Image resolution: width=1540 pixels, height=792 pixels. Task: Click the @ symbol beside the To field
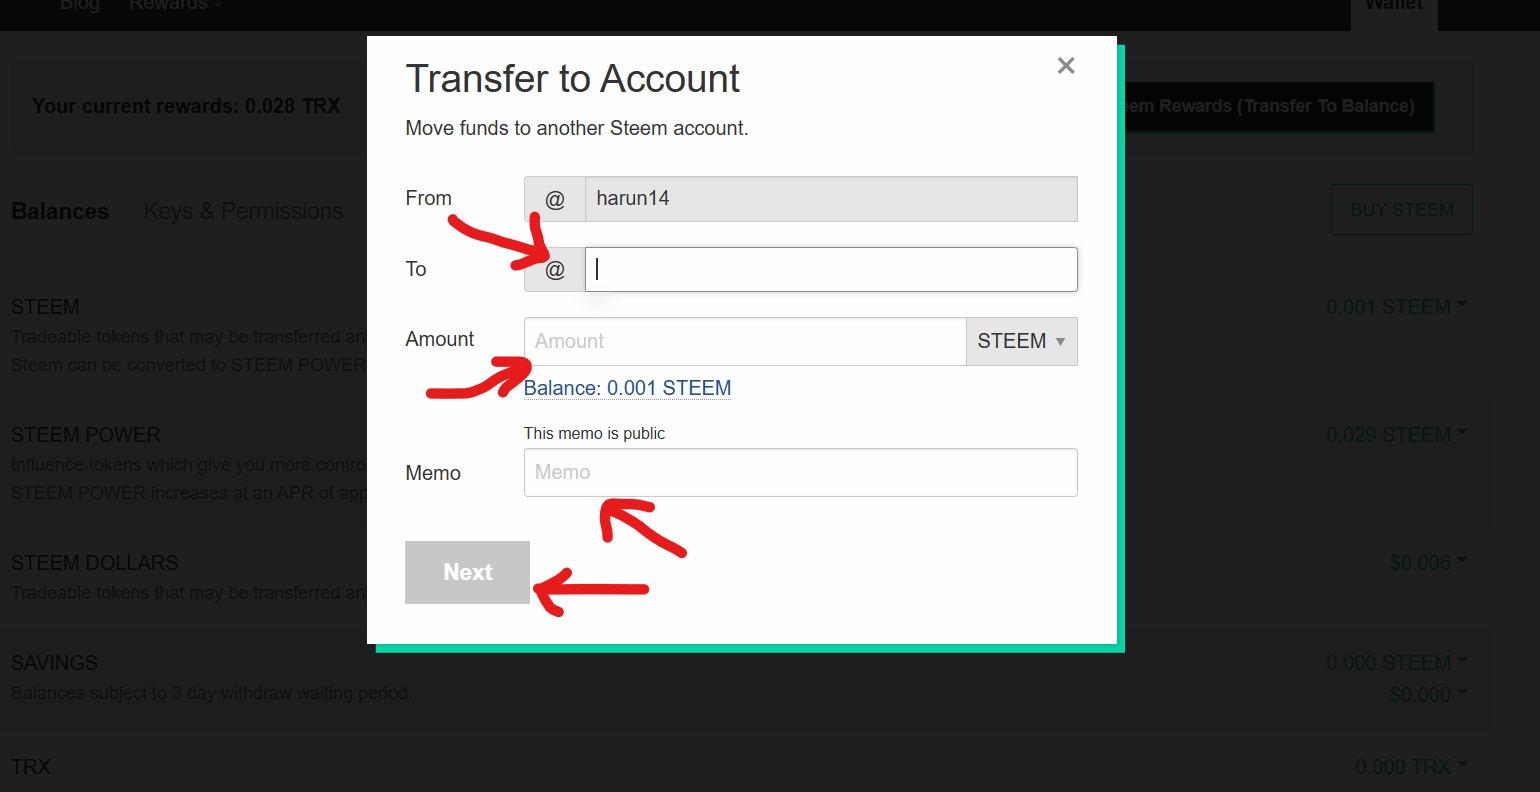tap(555, 269)
